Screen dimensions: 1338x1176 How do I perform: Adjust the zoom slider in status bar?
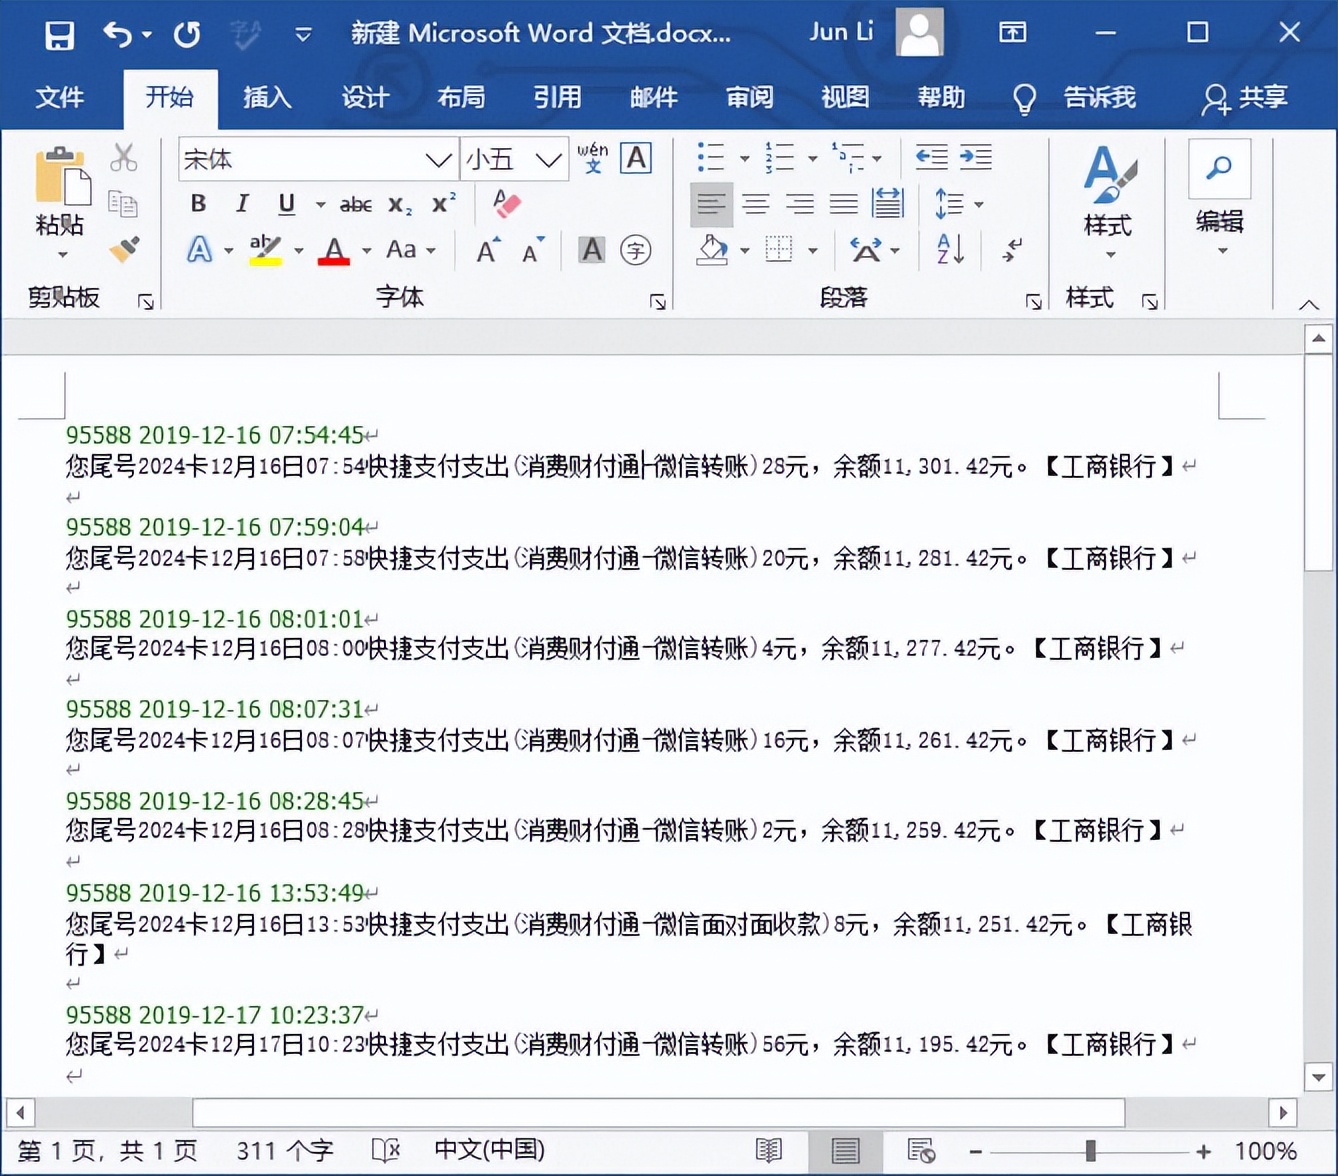point(1090,1150)
